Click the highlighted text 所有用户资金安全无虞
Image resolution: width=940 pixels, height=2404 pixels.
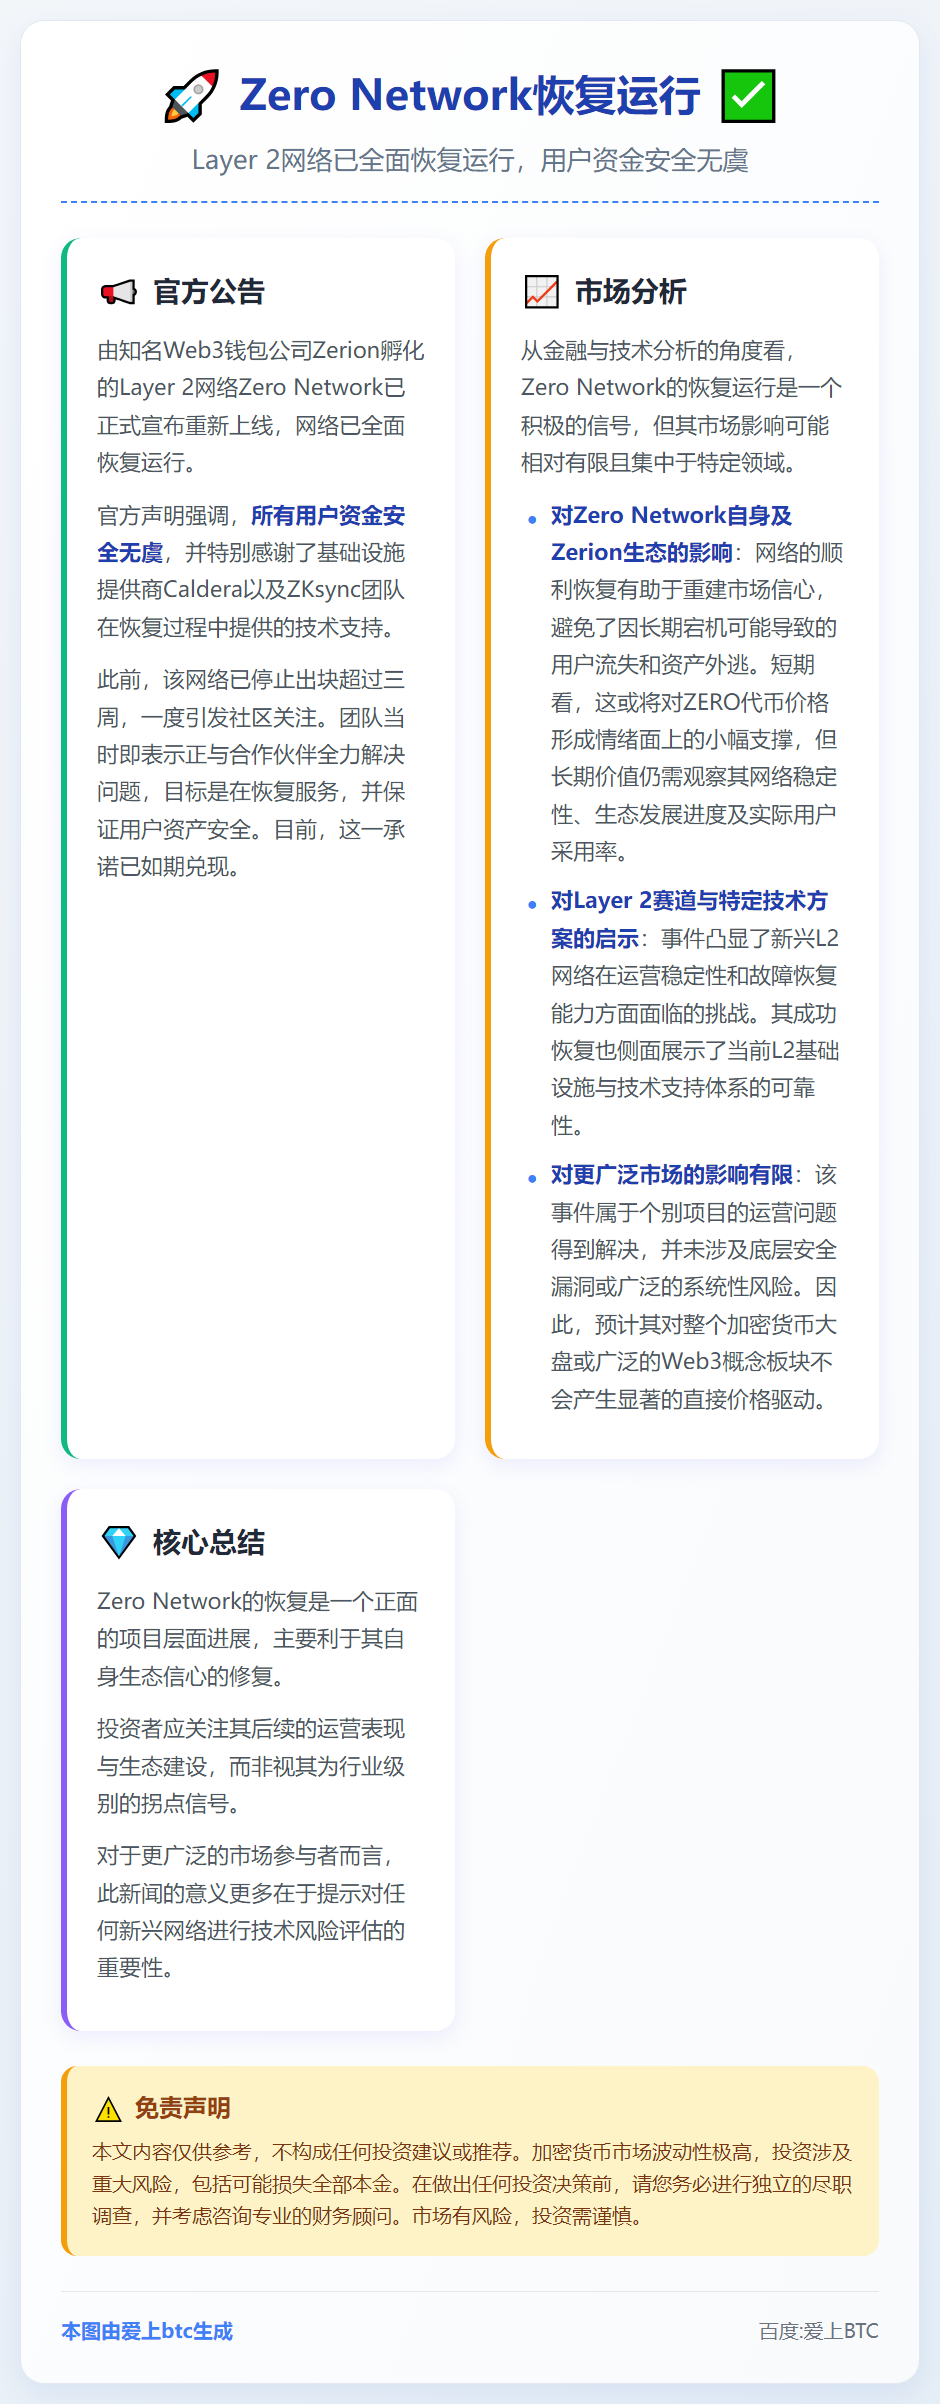(x=251, y=534)
